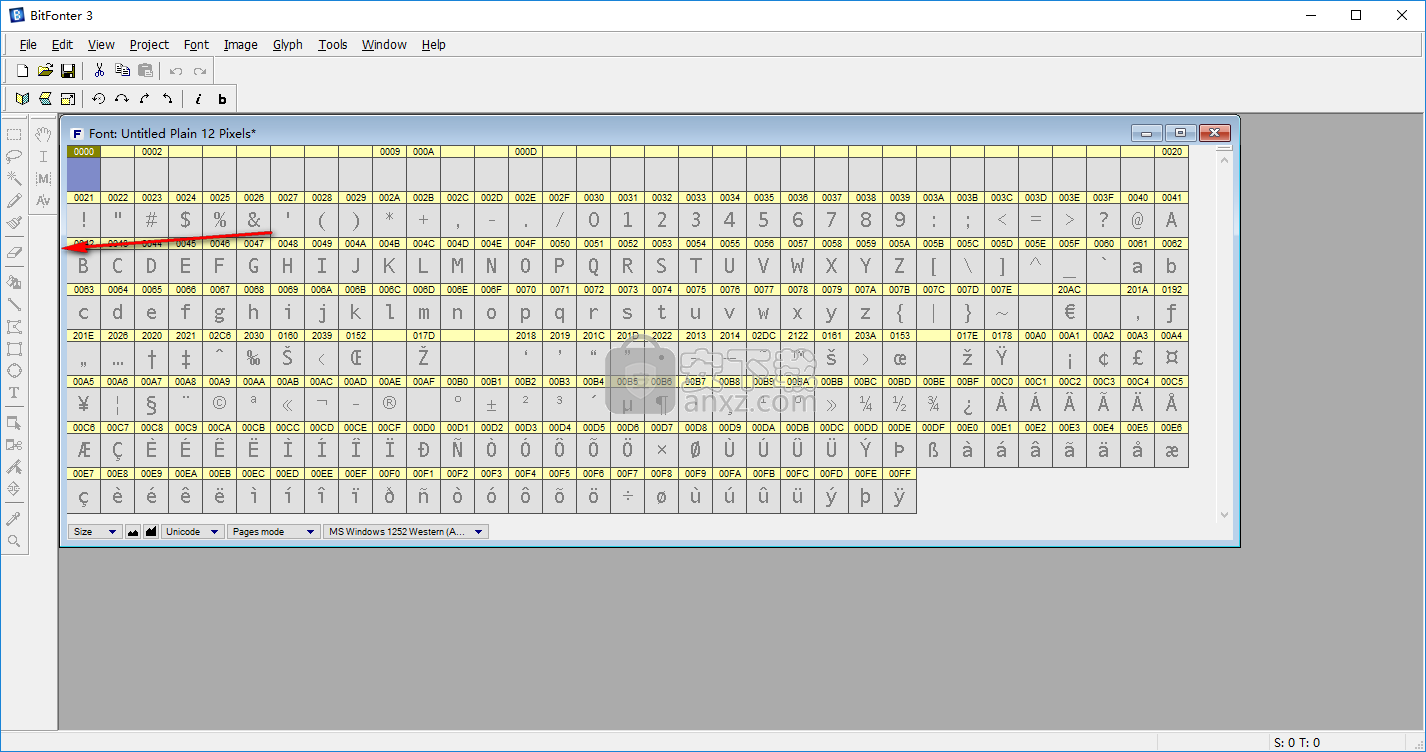Open the Window menu
Viewport: 1426px width, 752px height.
tap(384, 44)
